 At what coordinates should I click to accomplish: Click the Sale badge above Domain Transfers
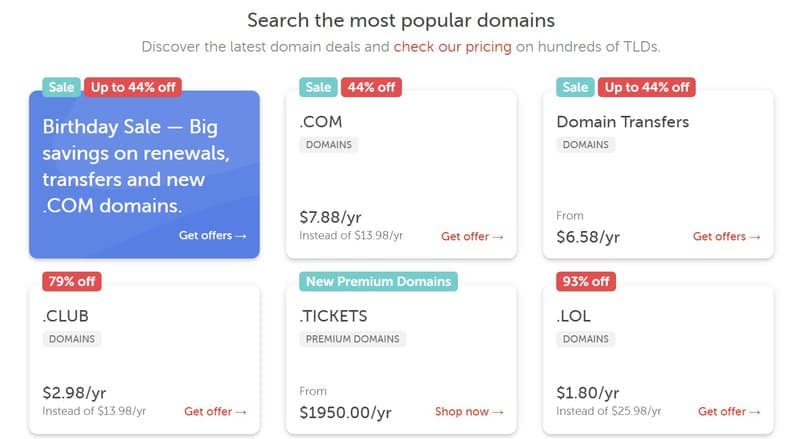point(576,87)
